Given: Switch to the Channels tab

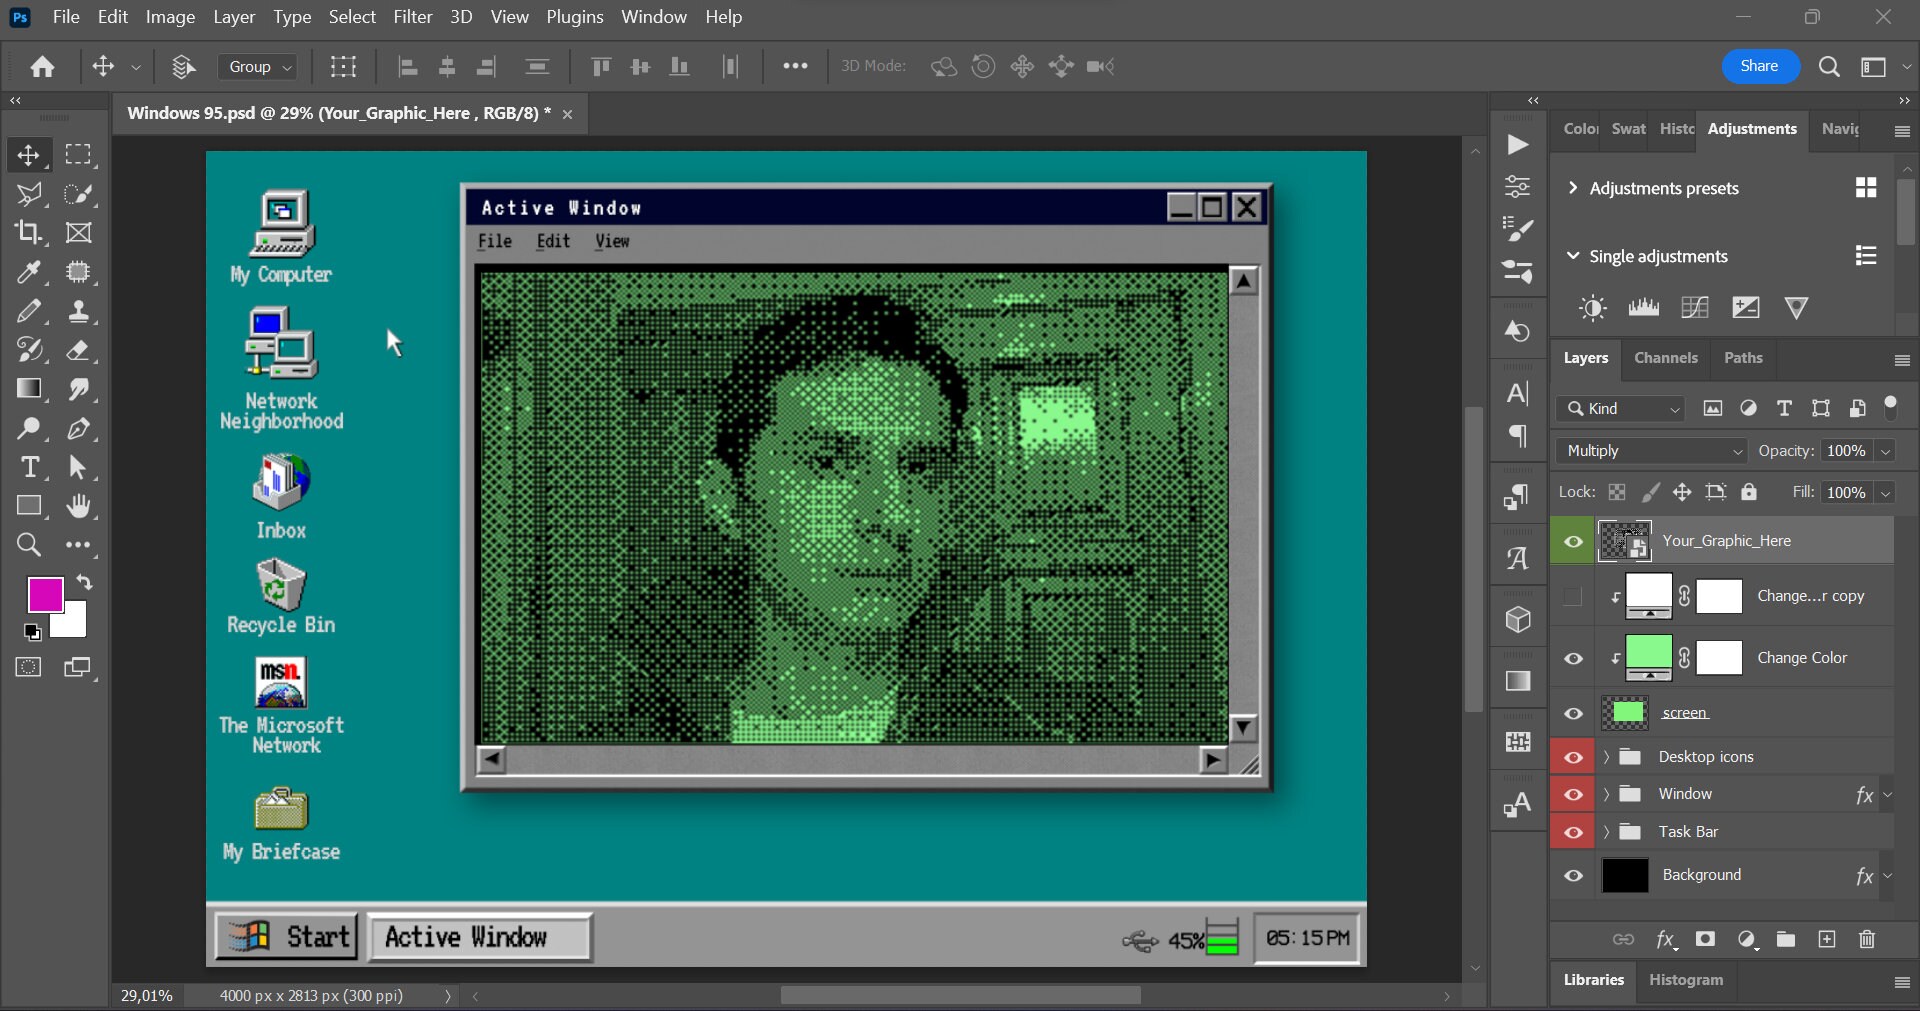Looking at the screenshot, I should coord(1666,357).
